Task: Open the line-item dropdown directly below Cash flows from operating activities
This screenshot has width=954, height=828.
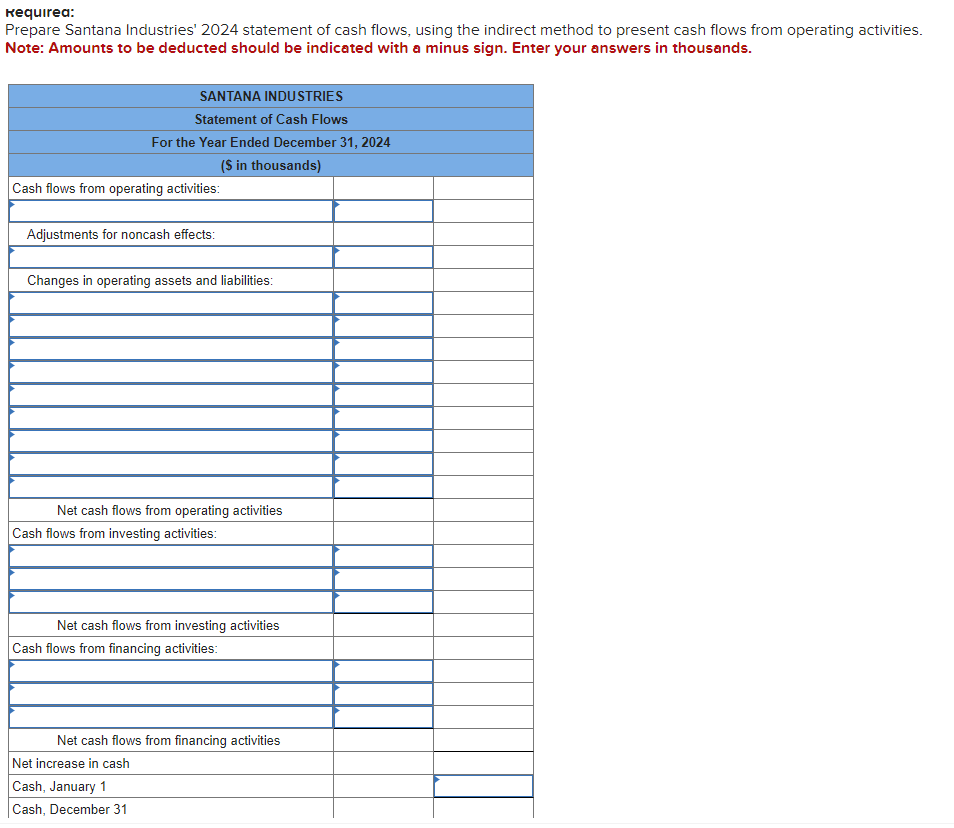Action: (x=171, y=211)
